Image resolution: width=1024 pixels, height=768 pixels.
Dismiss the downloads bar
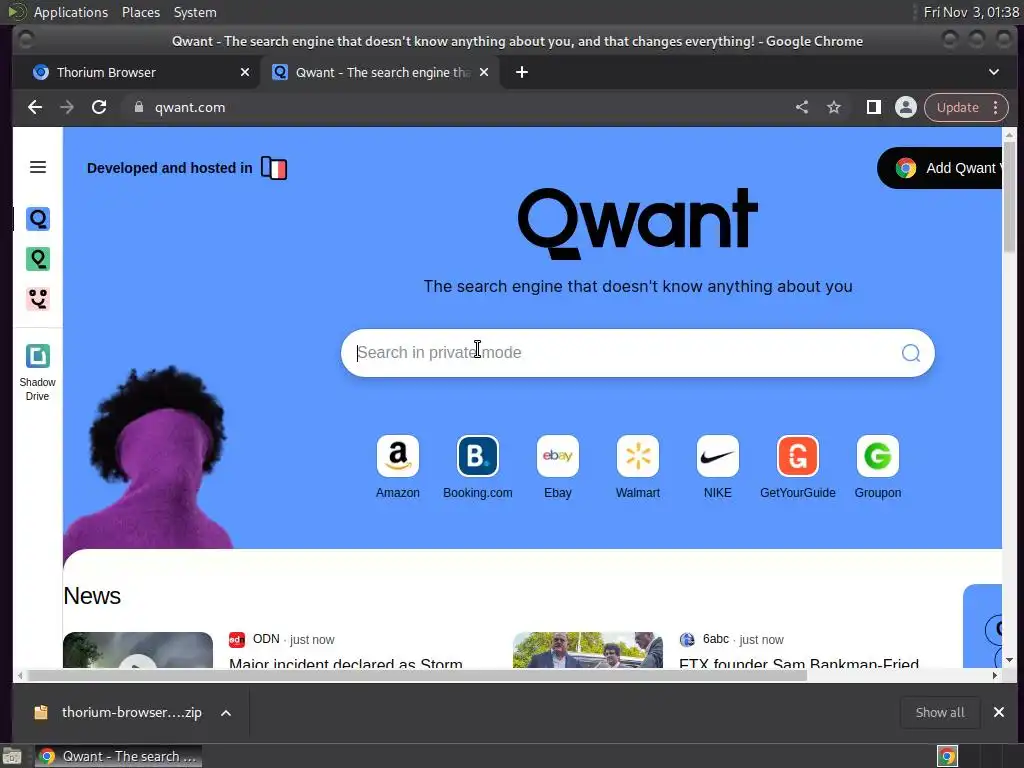pyautogui.click(x=999, y=712)
